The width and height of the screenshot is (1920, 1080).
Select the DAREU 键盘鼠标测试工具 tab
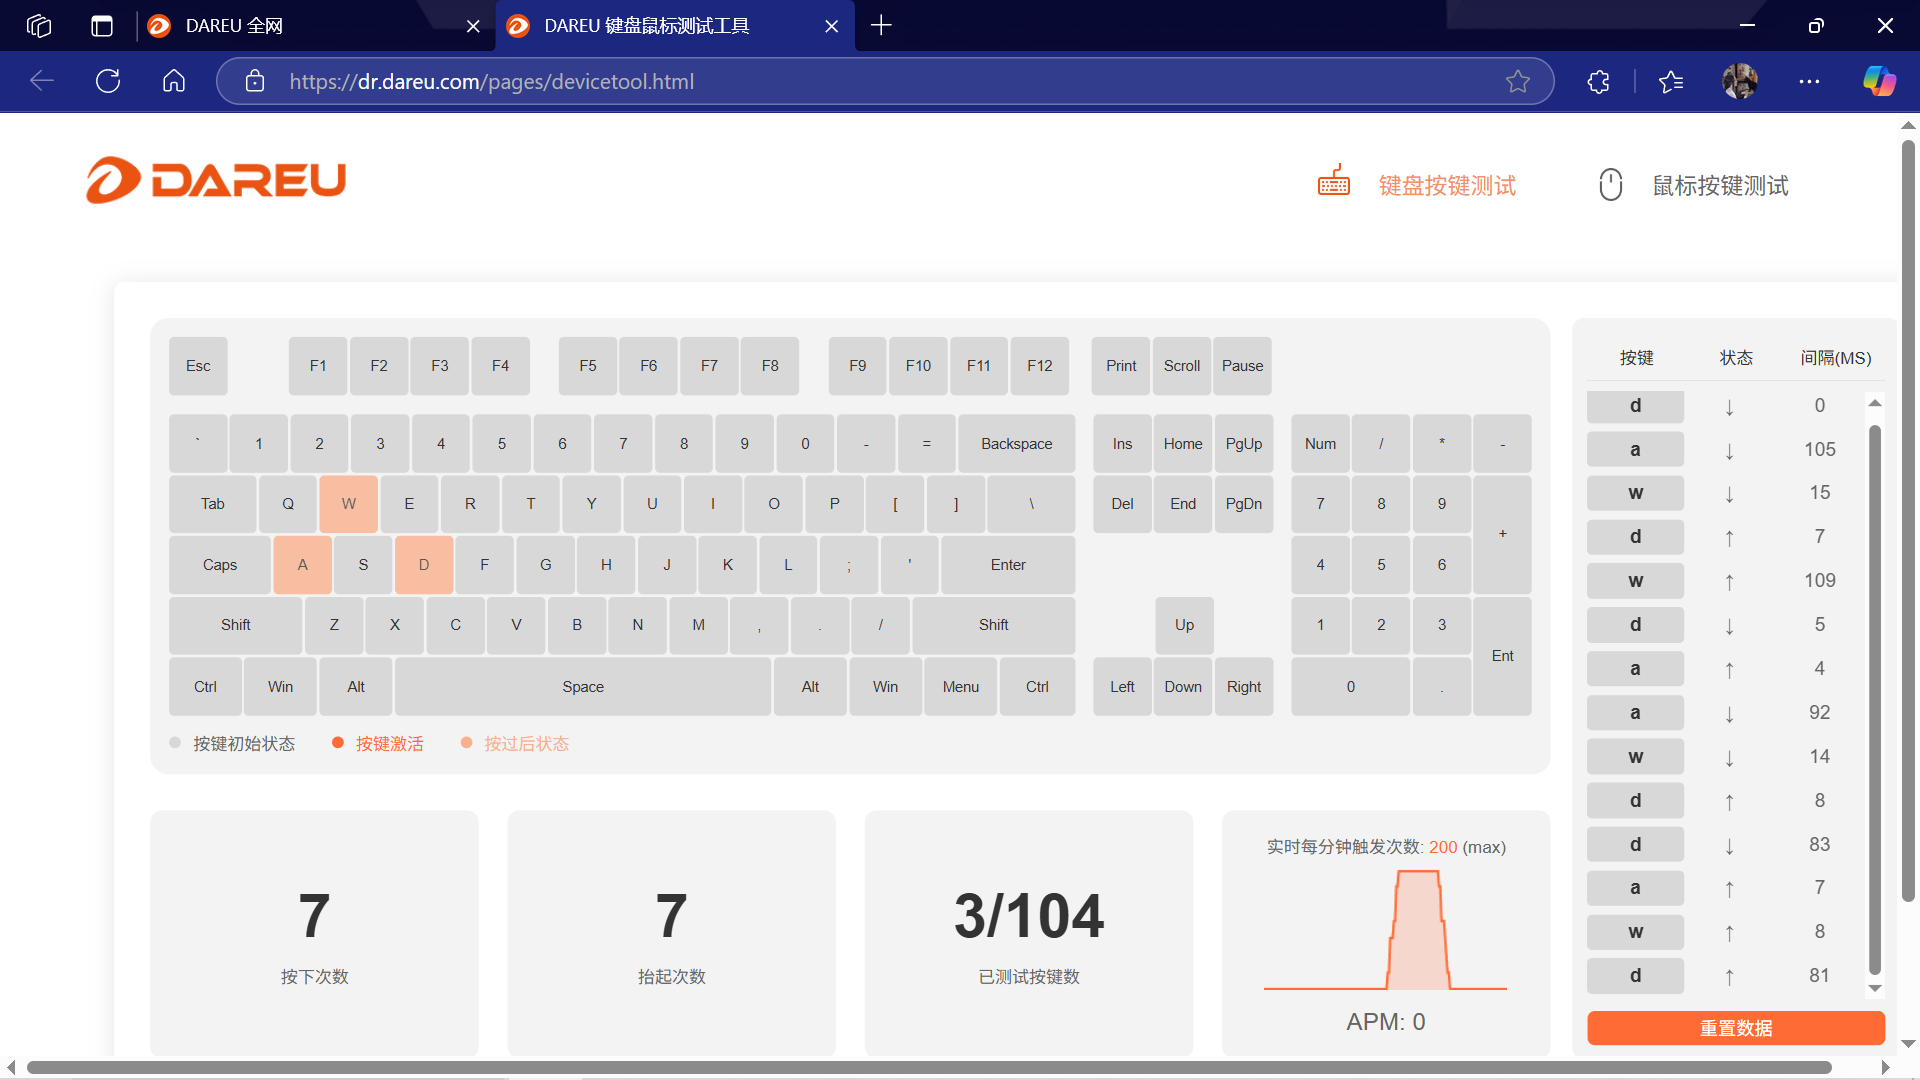click(675, 26)
